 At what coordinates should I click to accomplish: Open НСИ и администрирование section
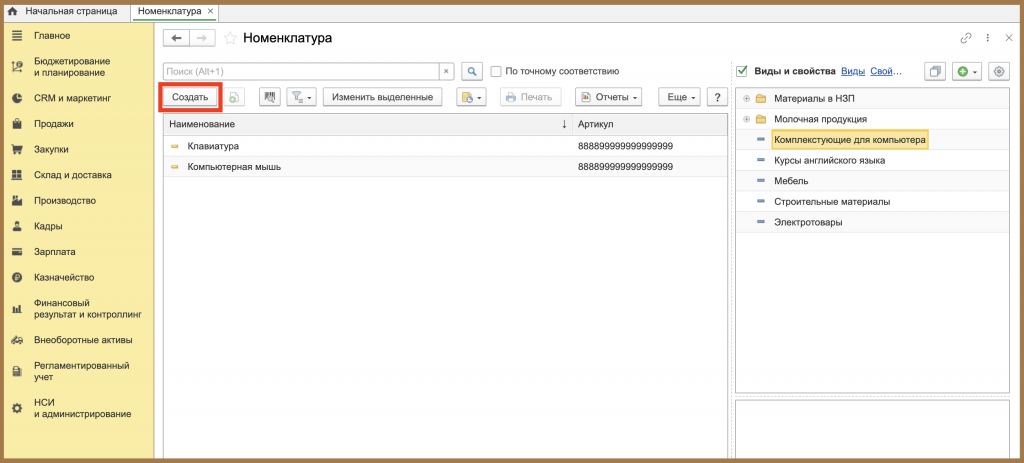pyautogui.click(x=72, y=408)
